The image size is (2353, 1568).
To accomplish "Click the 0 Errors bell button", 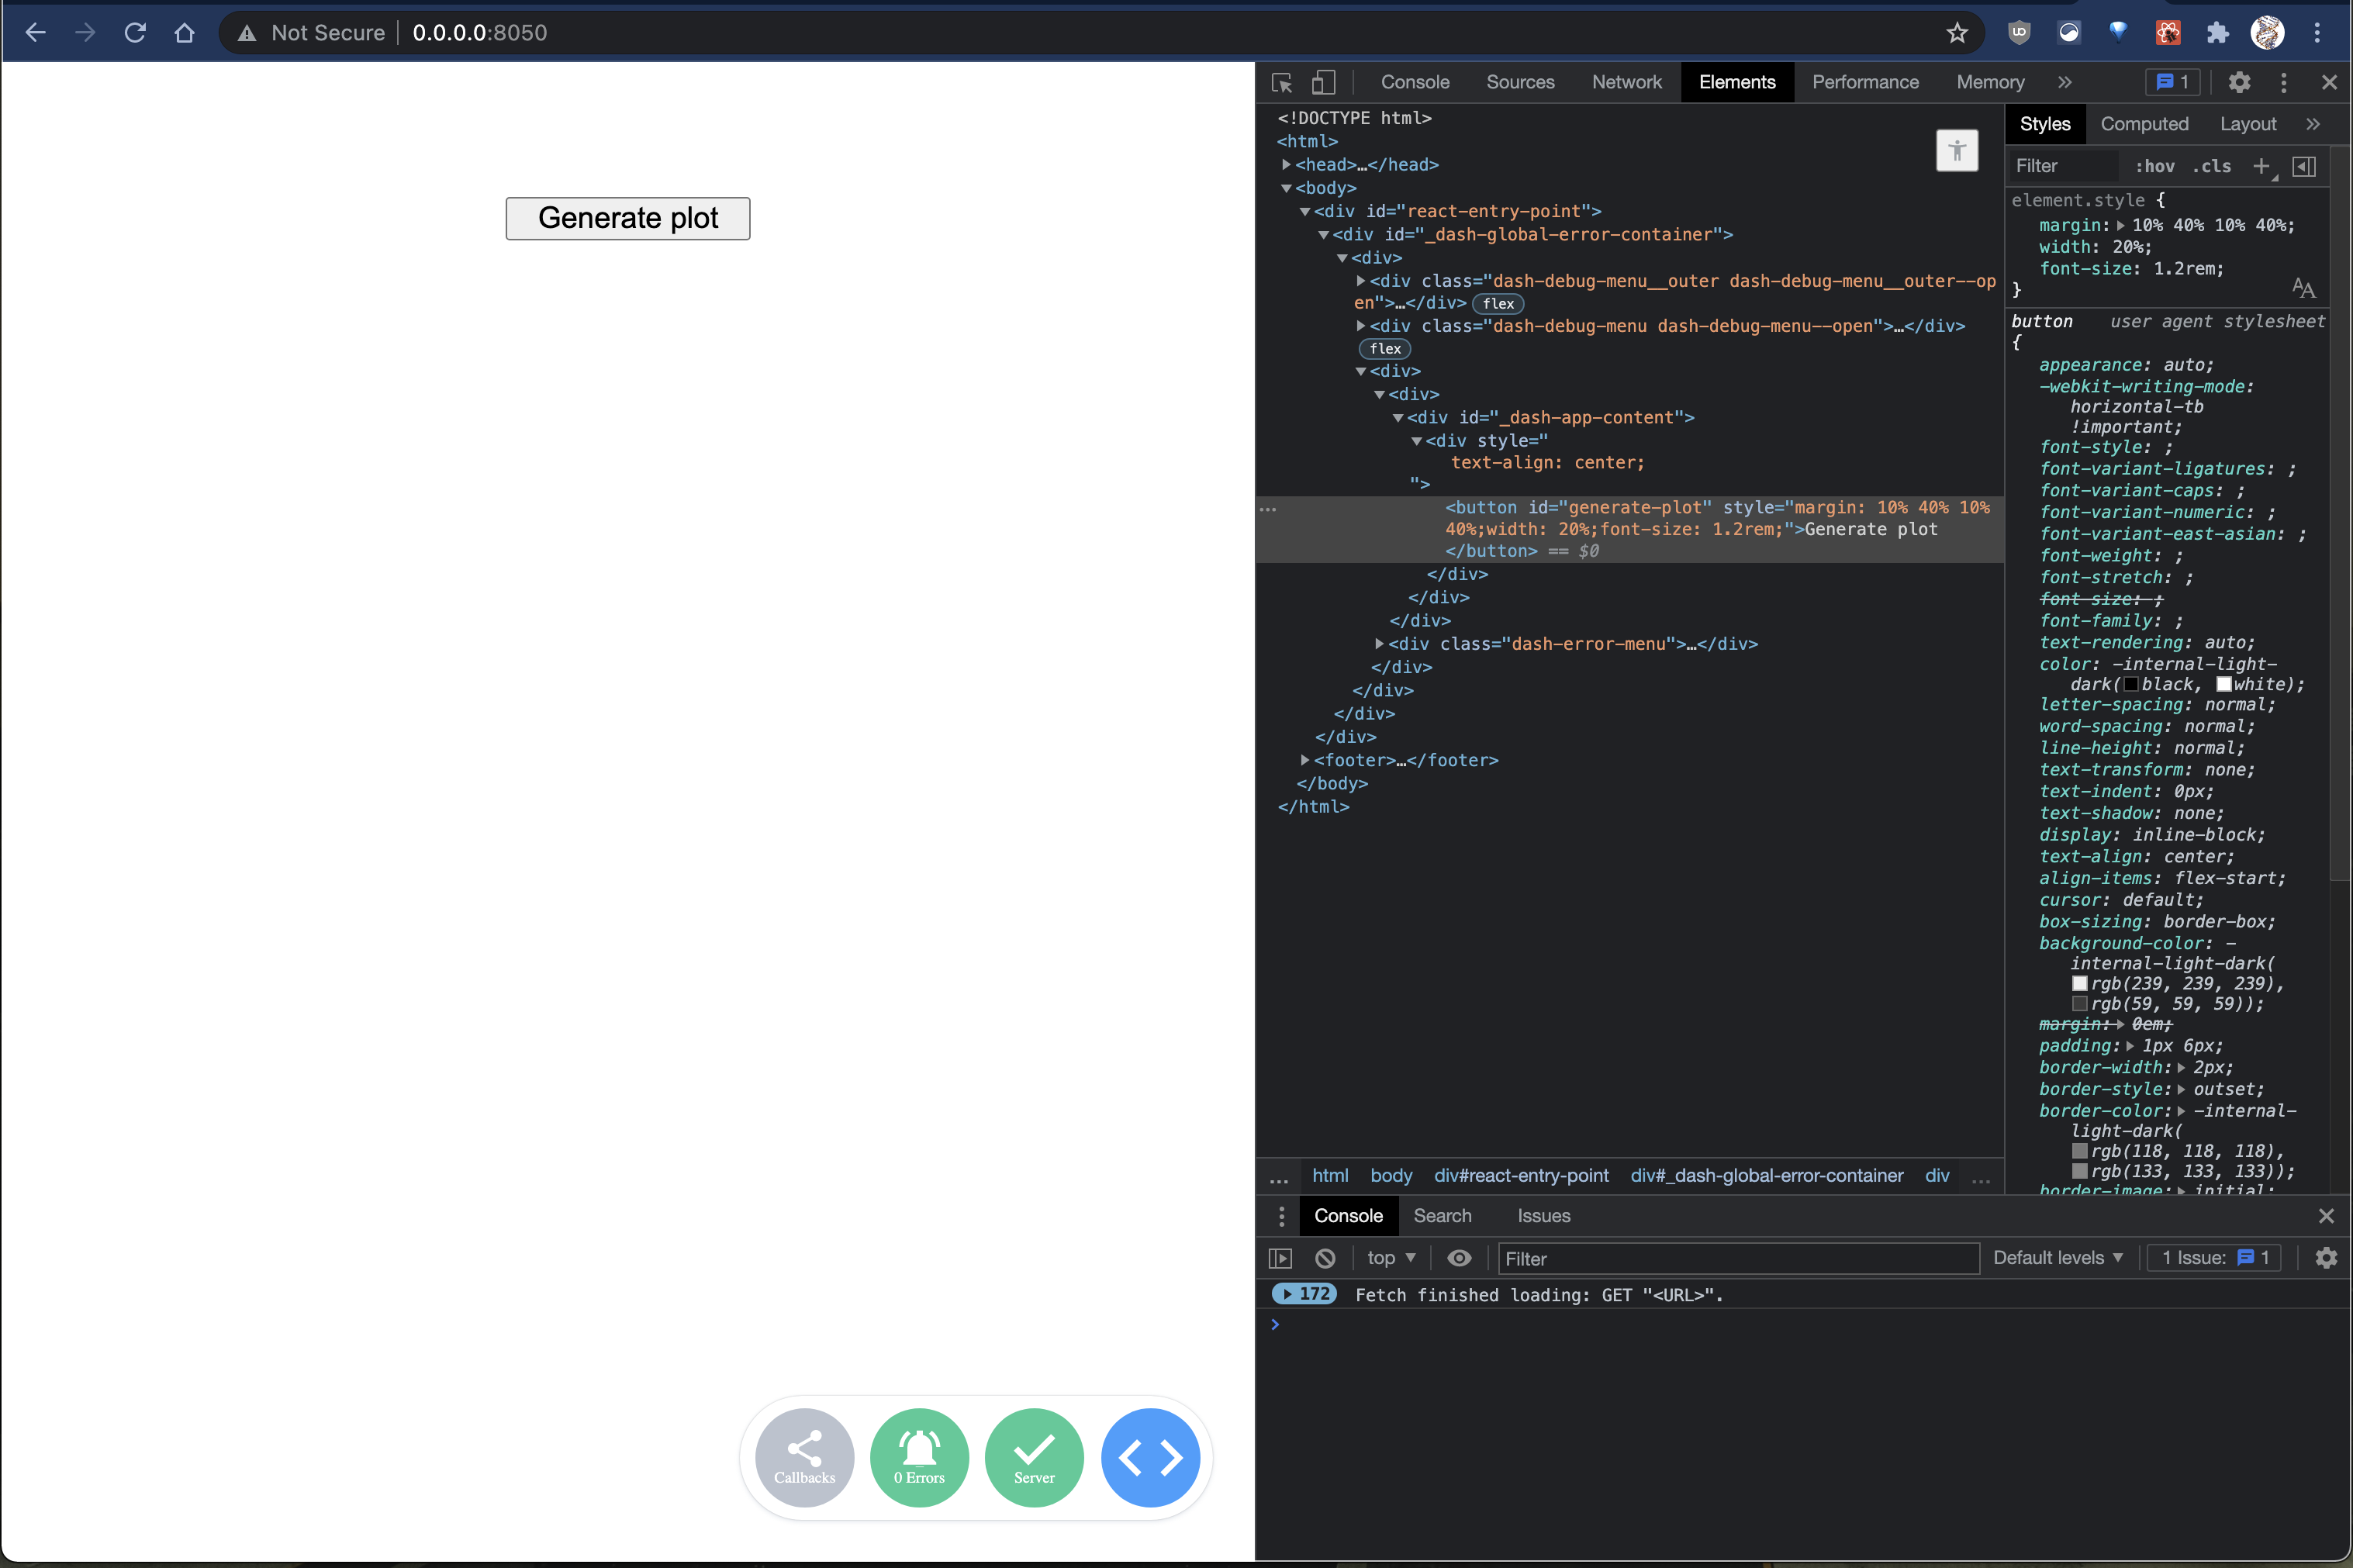I will (x=919, y=1457).
